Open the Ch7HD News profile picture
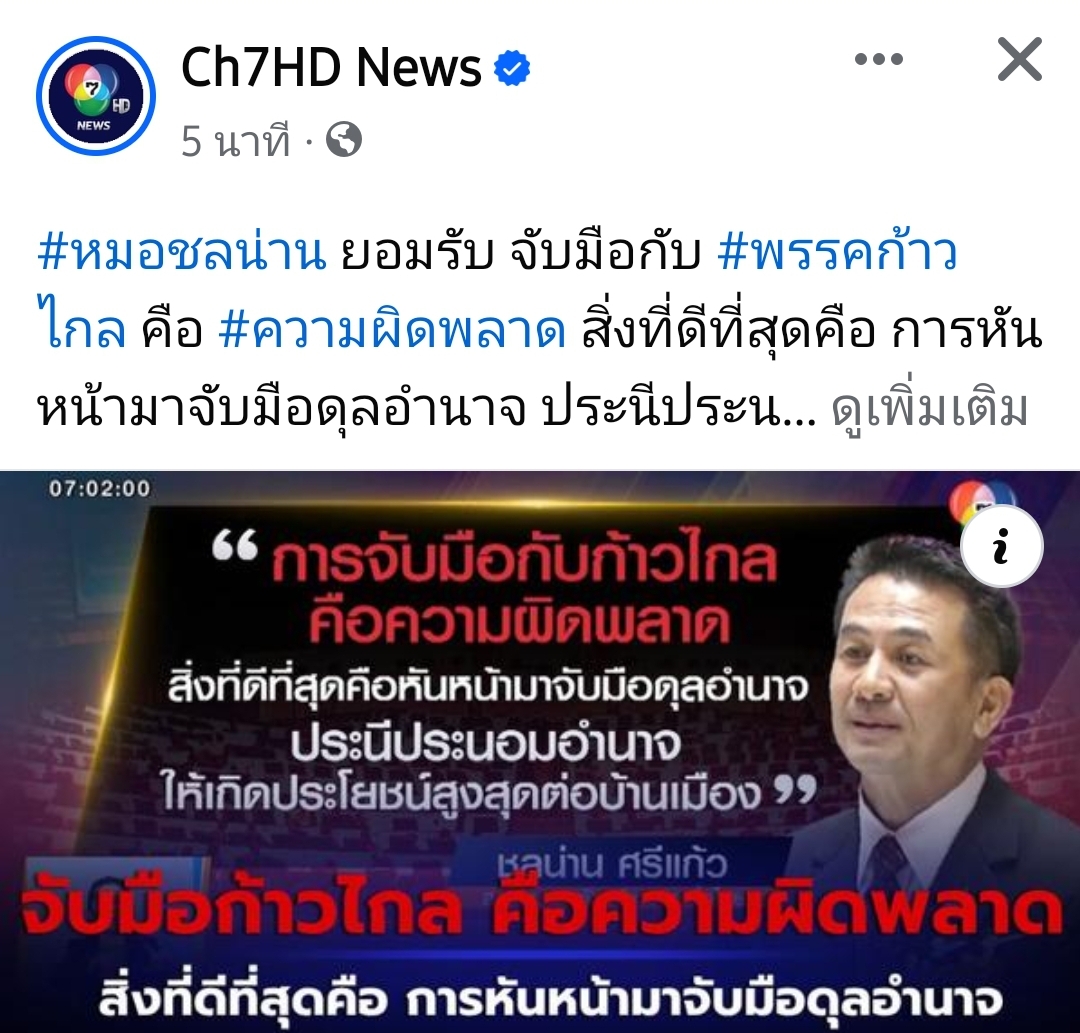 tap(96, 96)
